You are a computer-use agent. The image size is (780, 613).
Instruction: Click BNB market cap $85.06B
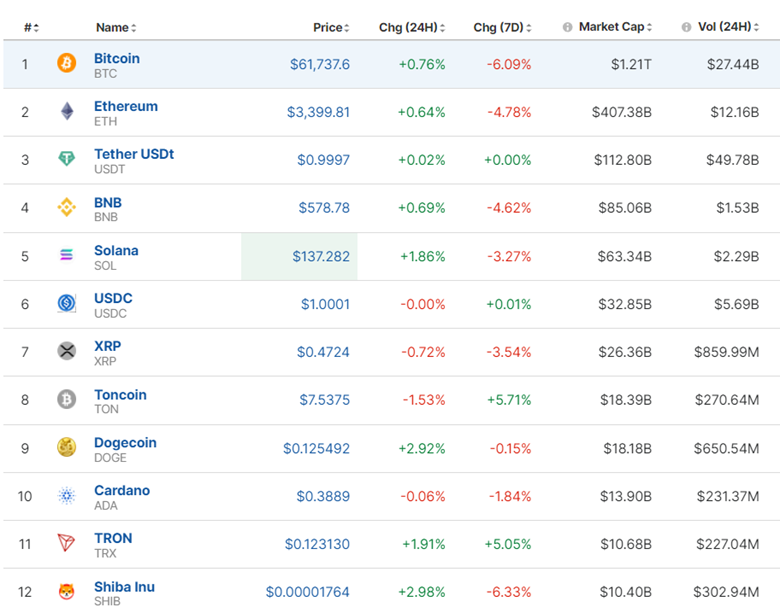(625, 207)
